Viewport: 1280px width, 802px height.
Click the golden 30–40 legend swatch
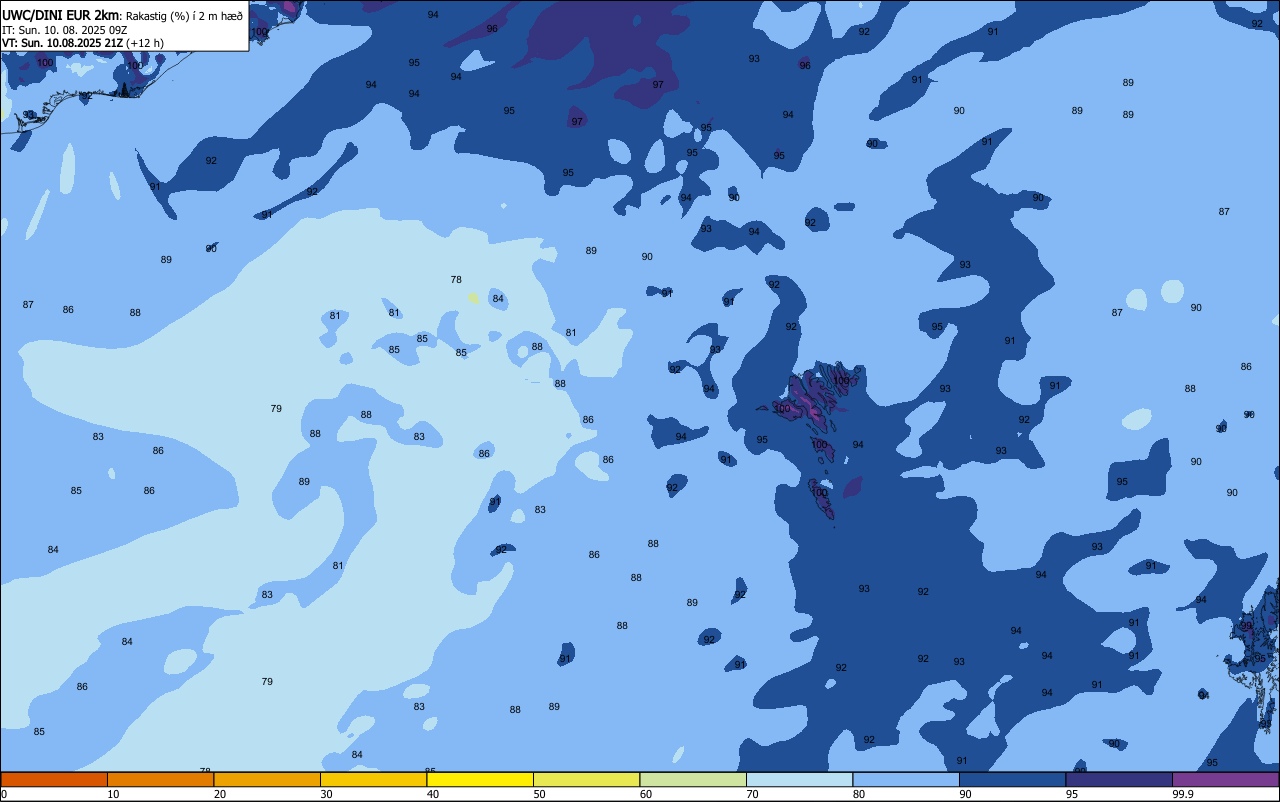coord(373,779)
